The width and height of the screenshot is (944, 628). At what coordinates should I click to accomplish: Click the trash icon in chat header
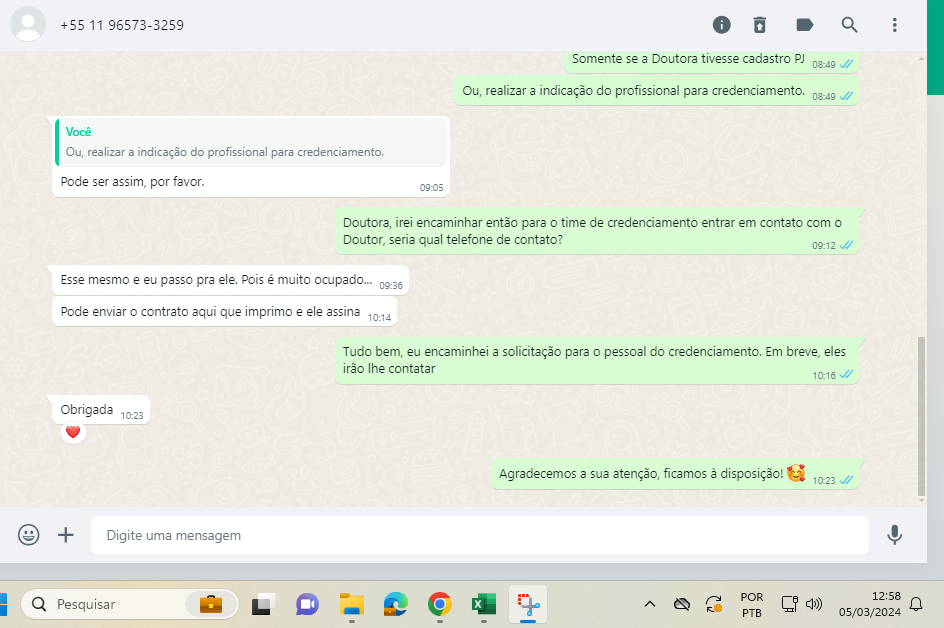tap(760, 25)
